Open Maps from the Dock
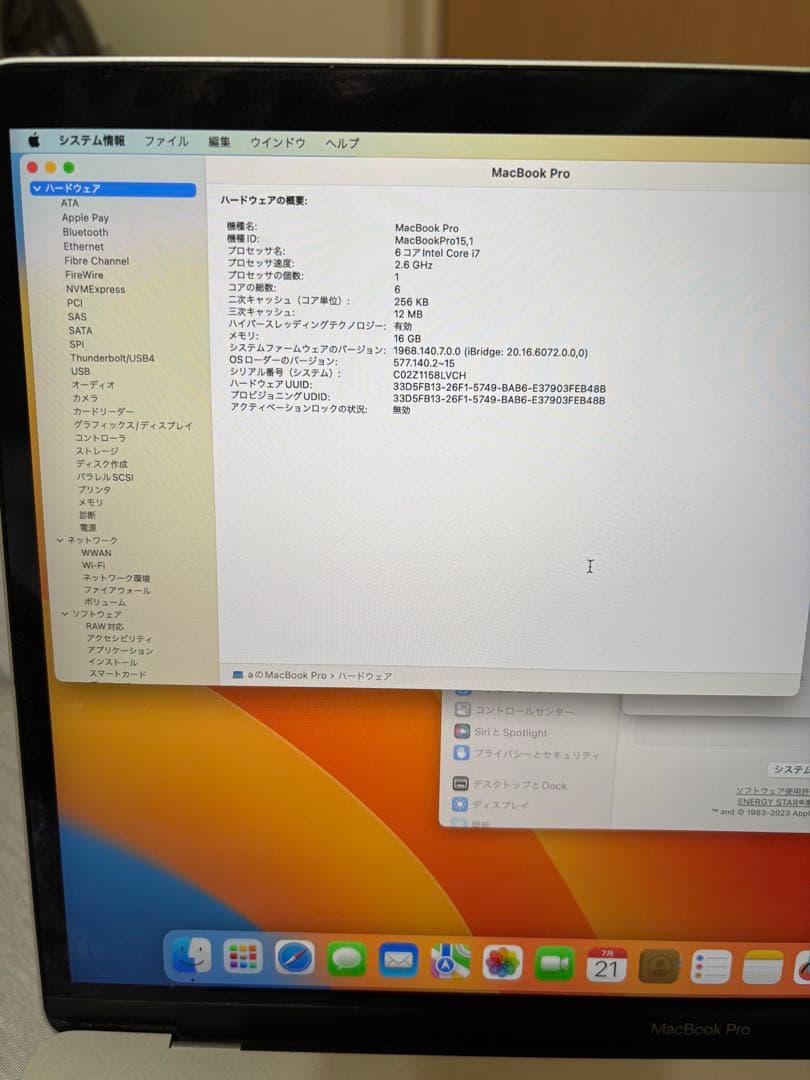810x1080 pixels. (450, 962)
